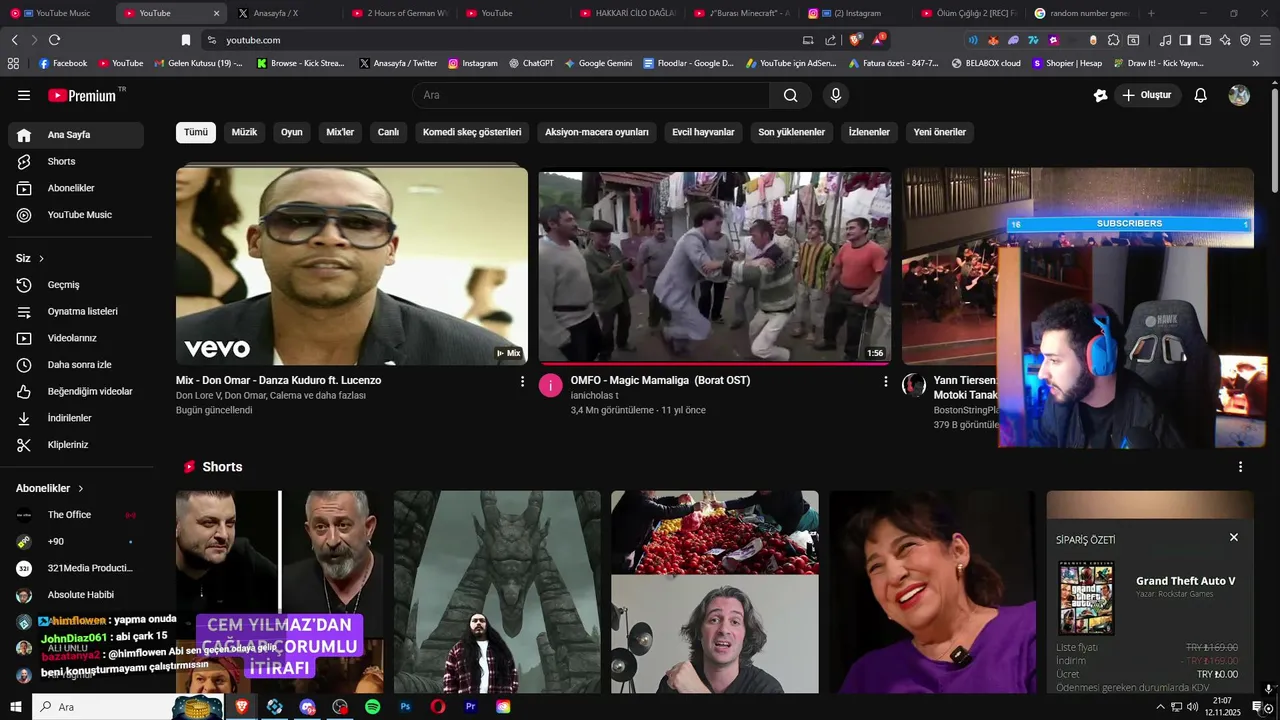1280x720 pixels.
Task: Select the Oyun filter chip
Action: click(x=291, y=132)
